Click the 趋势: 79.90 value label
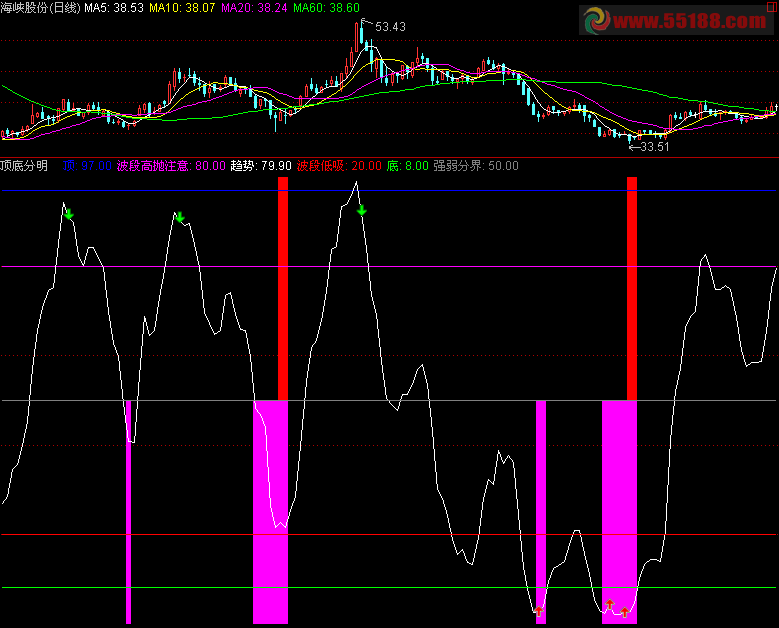 [261, 165]
